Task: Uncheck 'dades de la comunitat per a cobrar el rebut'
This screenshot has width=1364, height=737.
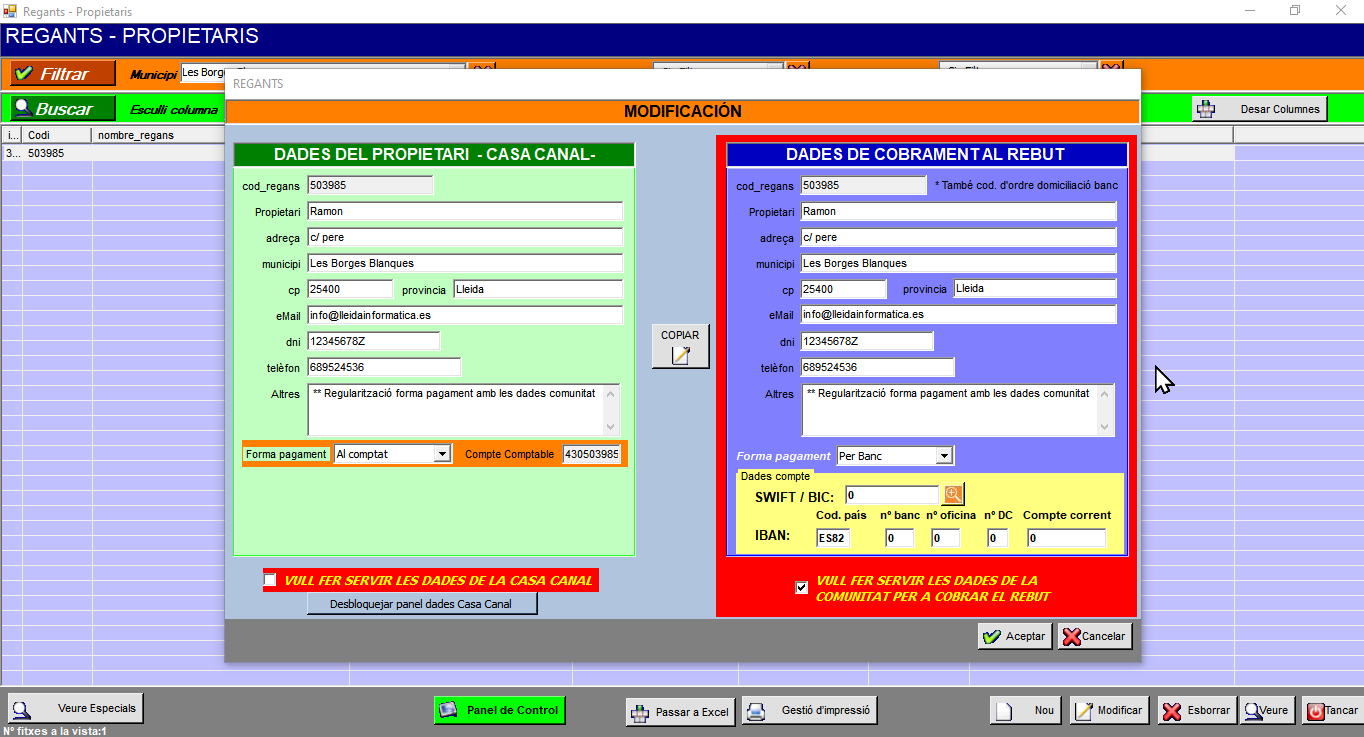Action: pyautogui.click(x=801, y=587)
